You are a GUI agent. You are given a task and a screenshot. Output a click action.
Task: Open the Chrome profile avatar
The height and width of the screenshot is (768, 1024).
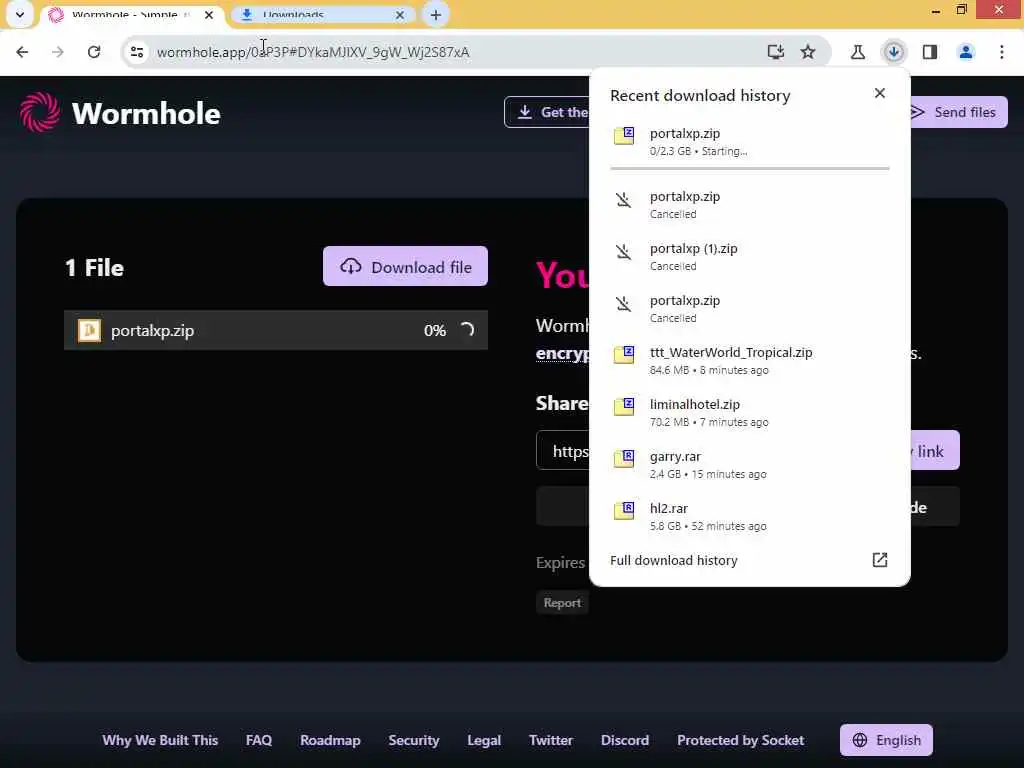click(966, 52)
